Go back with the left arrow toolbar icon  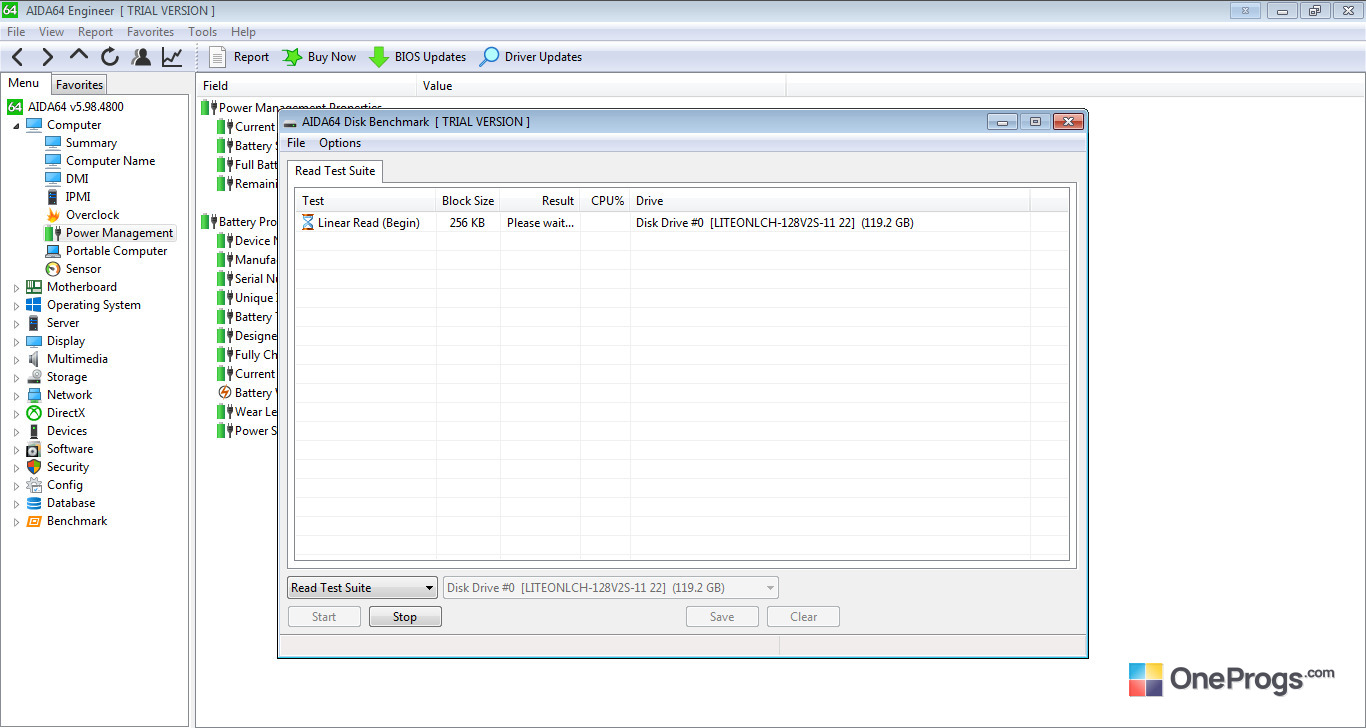(18, 57)
